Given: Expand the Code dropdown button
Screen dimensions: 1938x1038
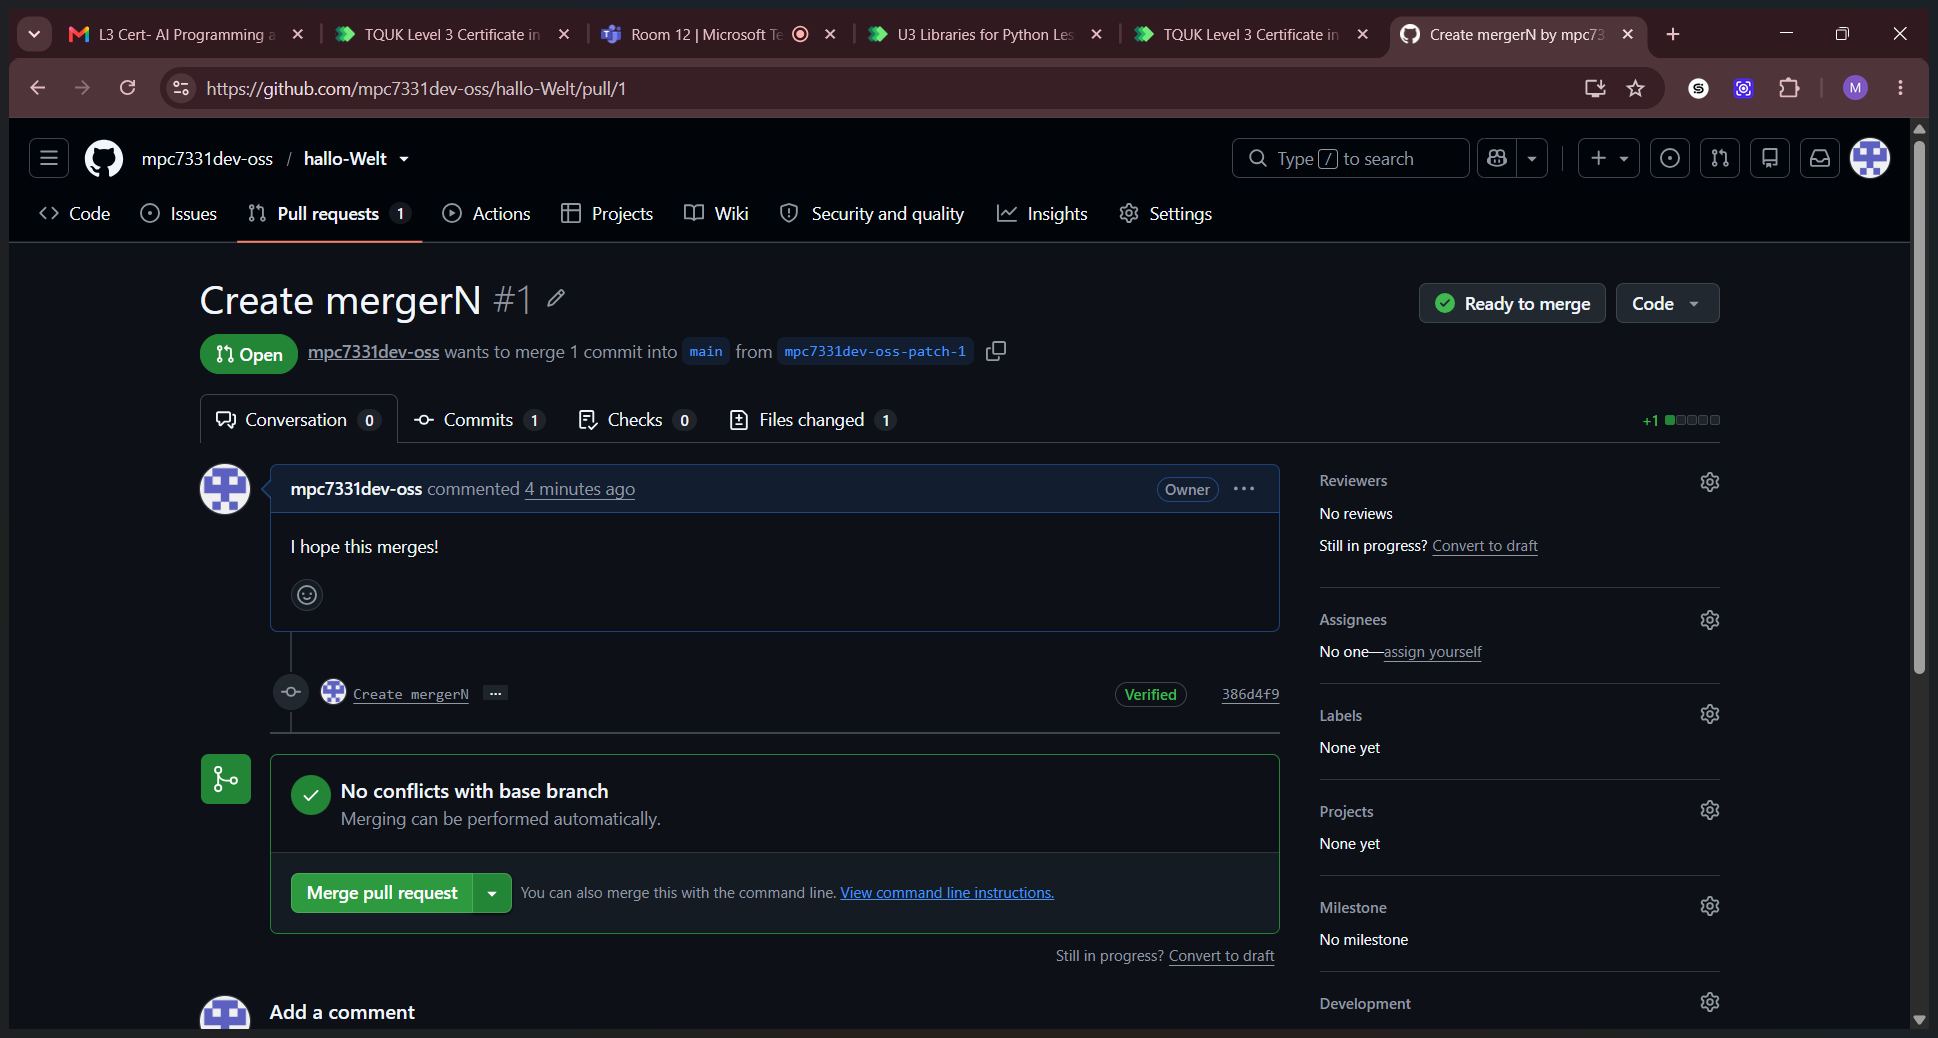Looking at the screenshot, I should point(1667,303).
